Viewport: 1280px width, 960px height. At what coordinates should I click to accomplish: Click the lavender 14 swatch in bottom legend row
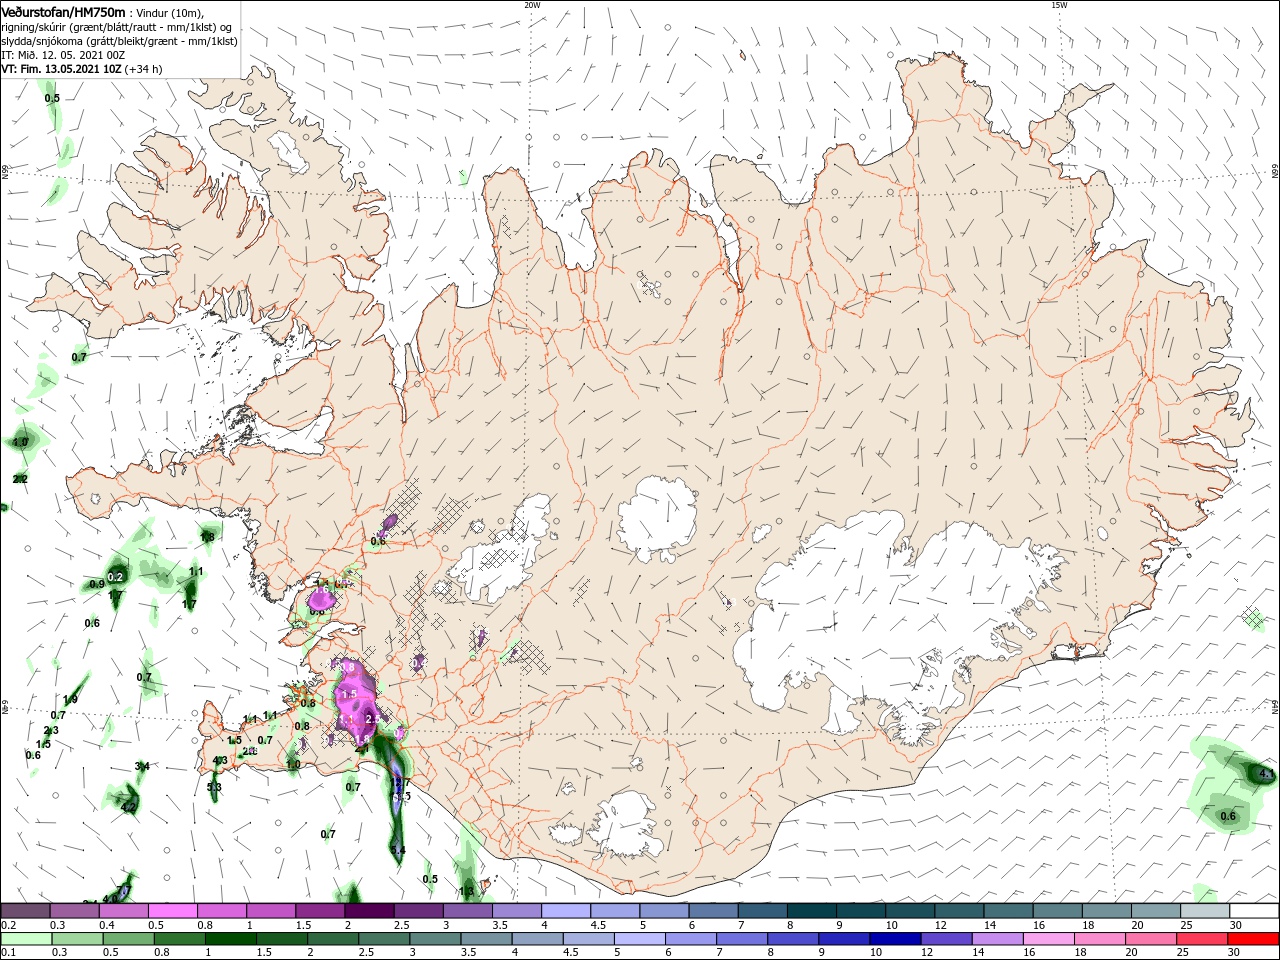(999, 939)
